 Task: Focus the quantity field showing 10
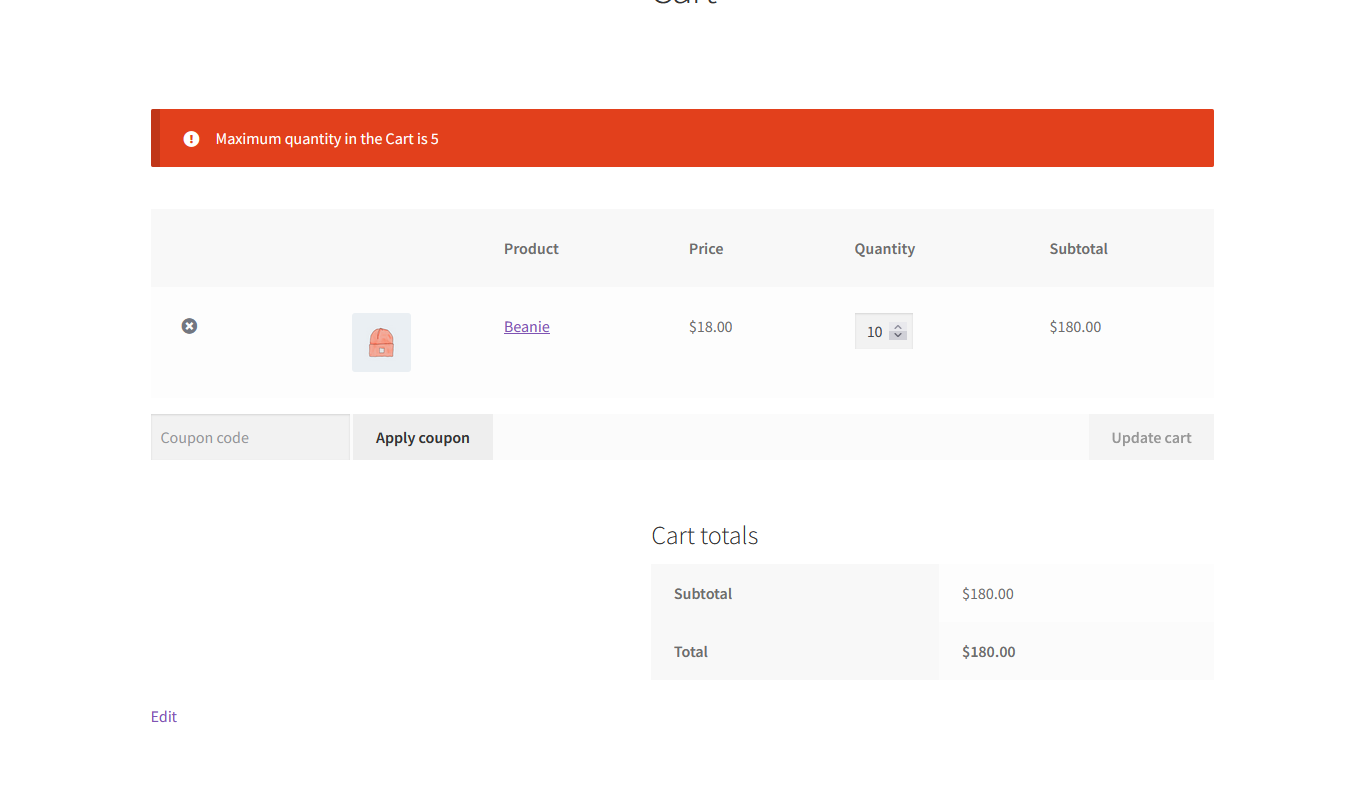pos(873,332)
